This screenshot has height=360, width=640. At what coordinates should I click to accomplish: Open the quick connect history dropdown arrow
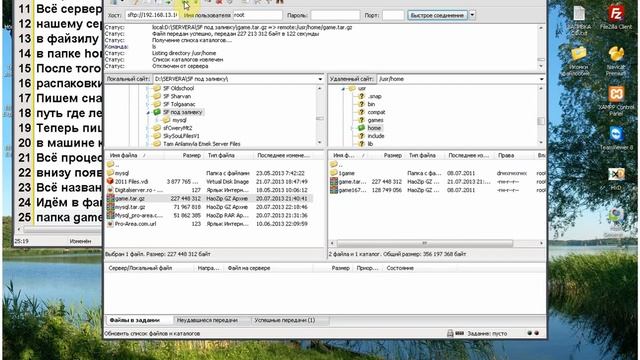coord(472,15)
